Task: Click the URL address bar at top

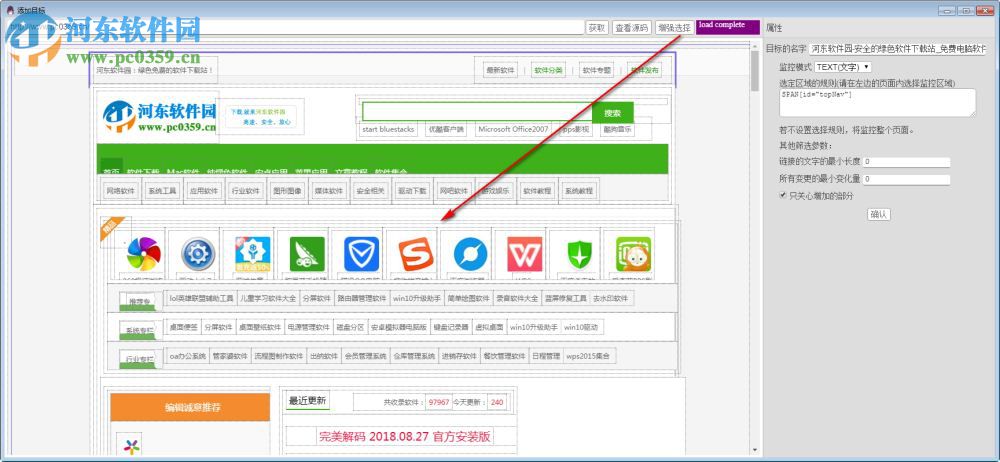Action: click(x=295, y=27)
